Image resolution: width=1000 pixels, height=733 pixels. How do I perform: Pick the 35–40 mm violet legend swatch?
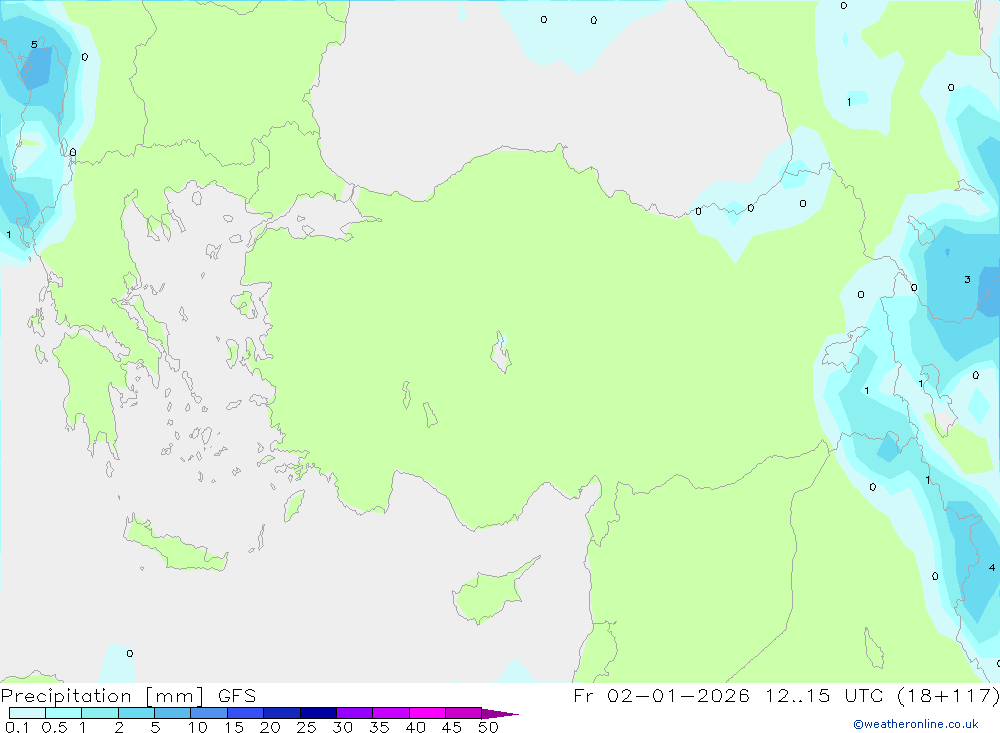(x=391, y=713)
